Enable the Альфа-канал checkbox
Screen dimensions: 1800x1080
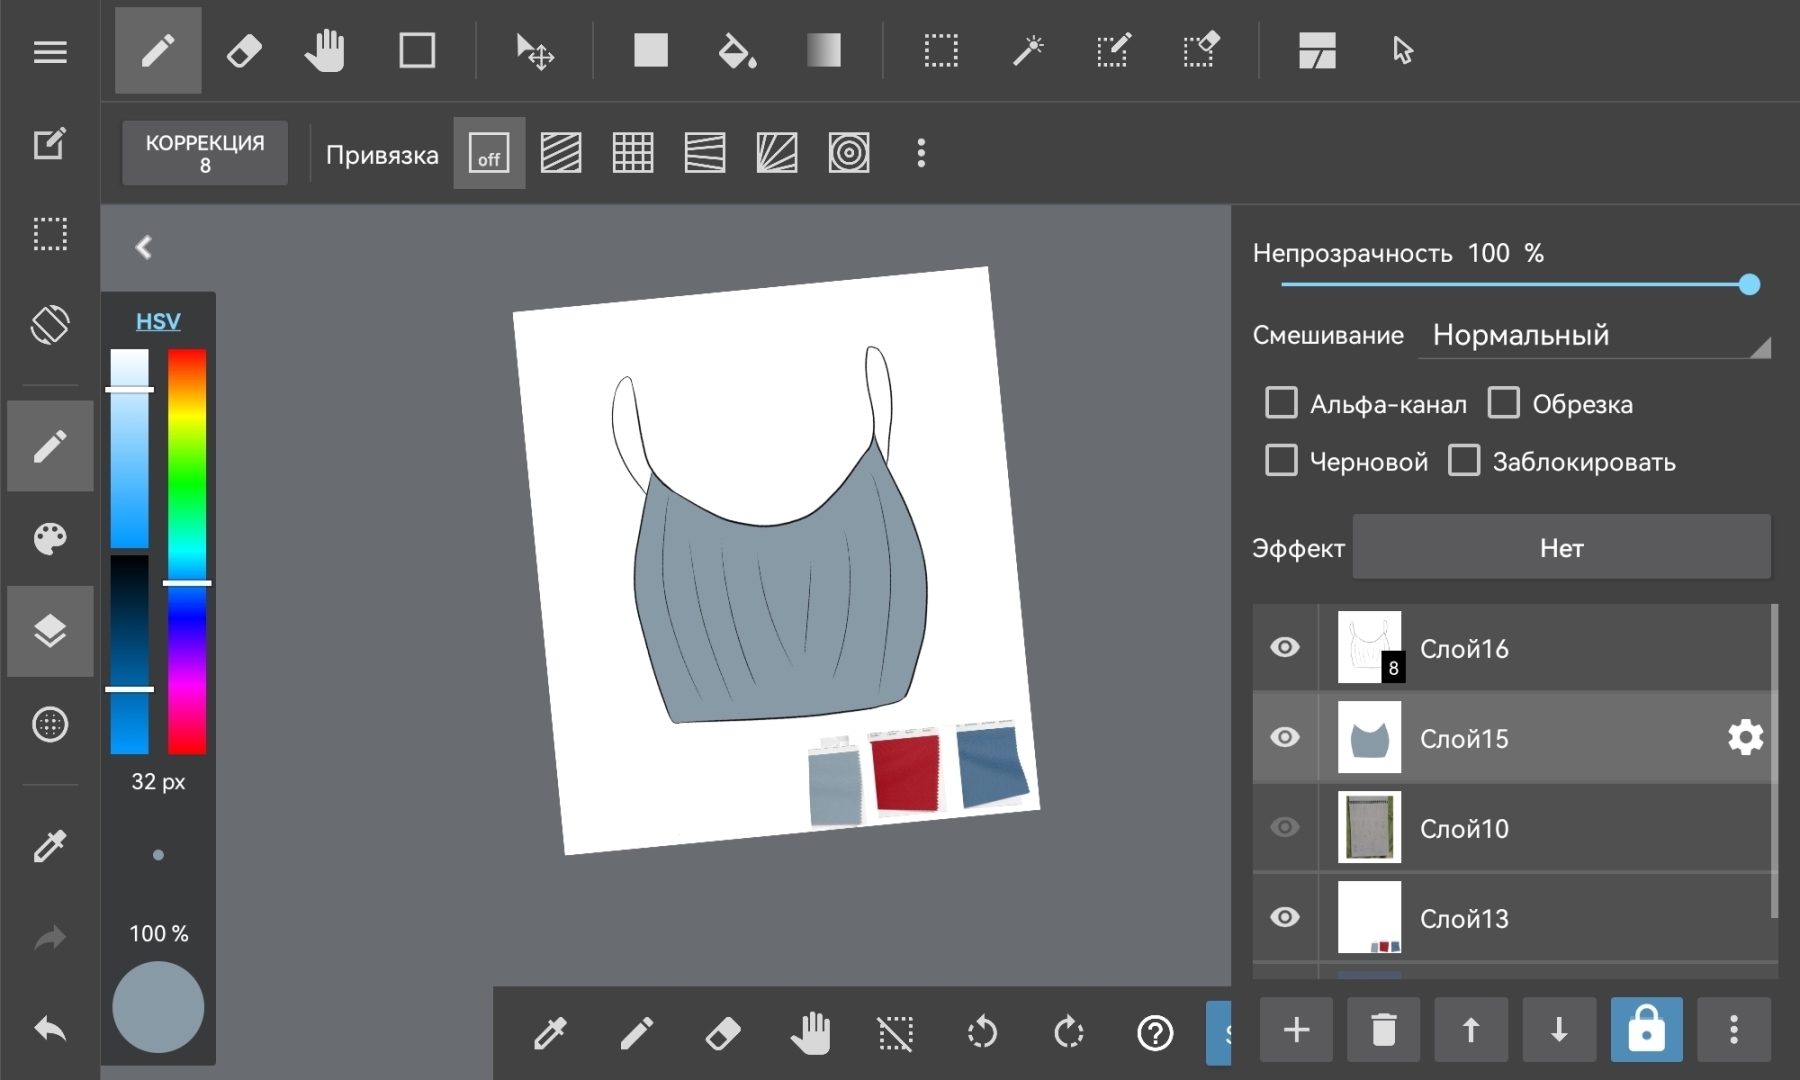(x=1281, y=403)
